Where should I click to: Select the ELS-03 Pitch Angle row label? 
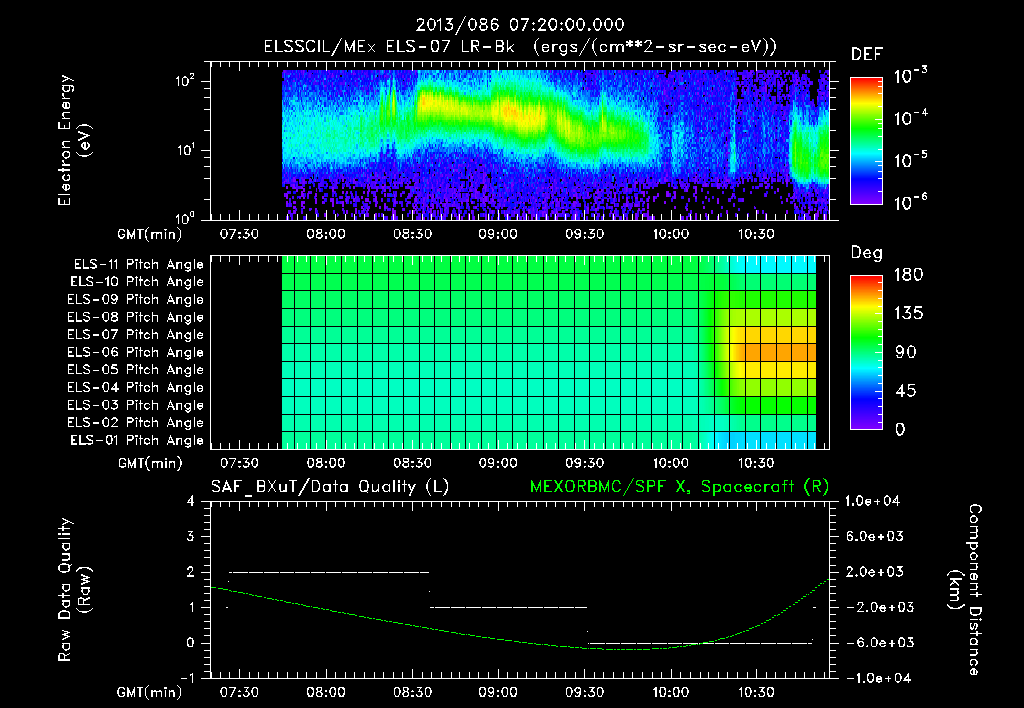136,406
